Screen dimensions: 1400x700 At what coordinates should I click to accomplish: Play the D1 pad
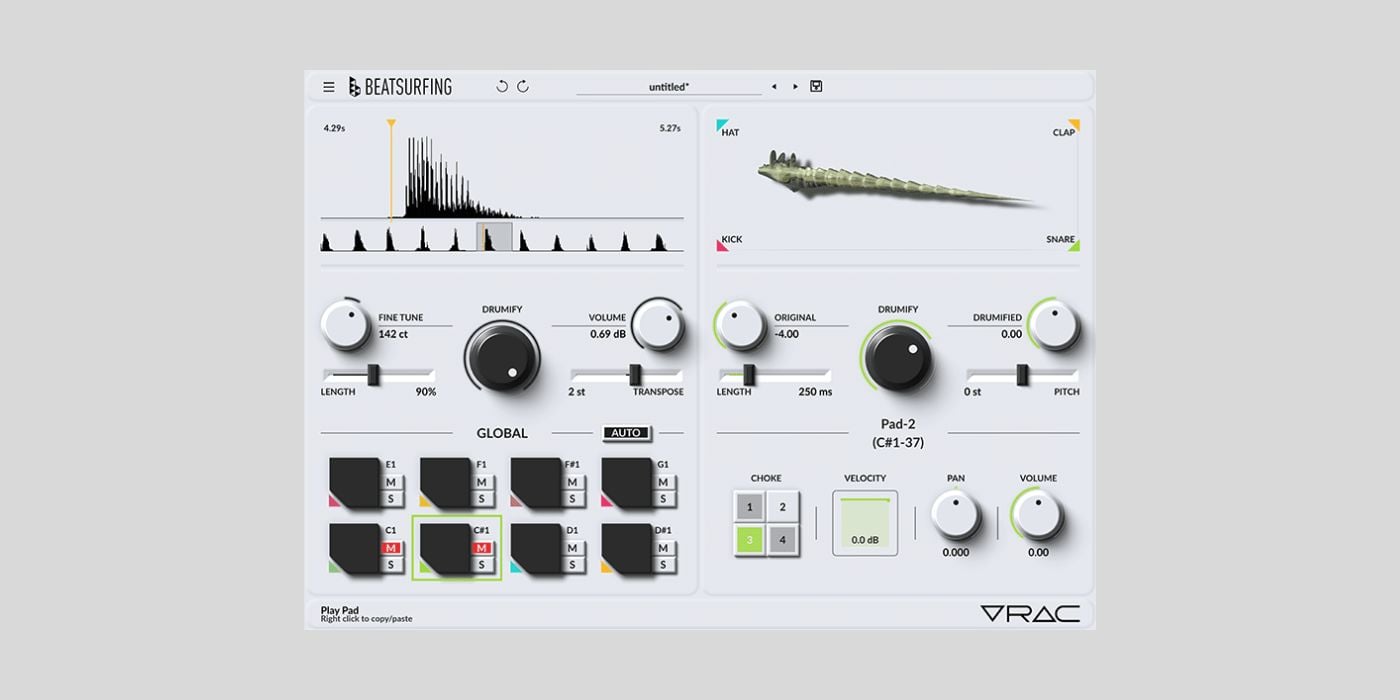click(x=536, y=547)
